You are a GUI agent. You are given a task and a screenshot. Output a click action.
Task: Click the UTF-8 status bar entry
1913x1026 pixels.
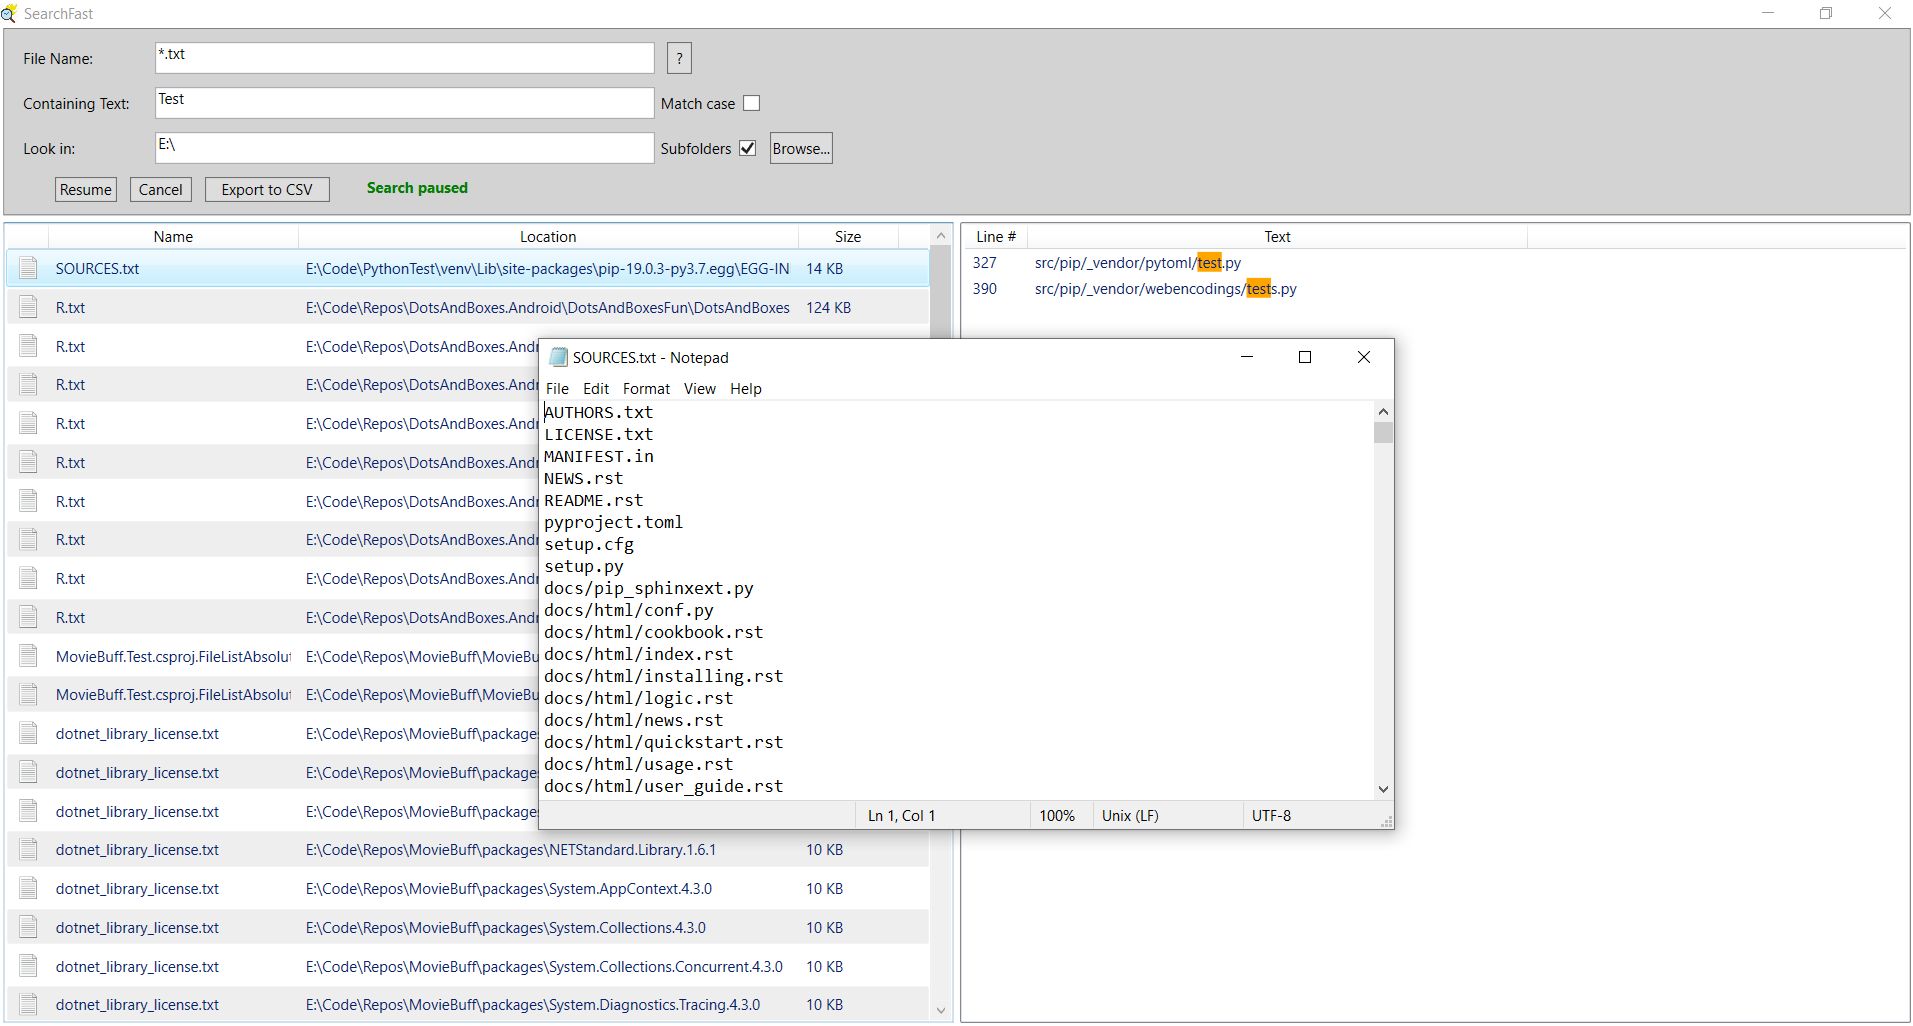click(x=1271, y=816)
